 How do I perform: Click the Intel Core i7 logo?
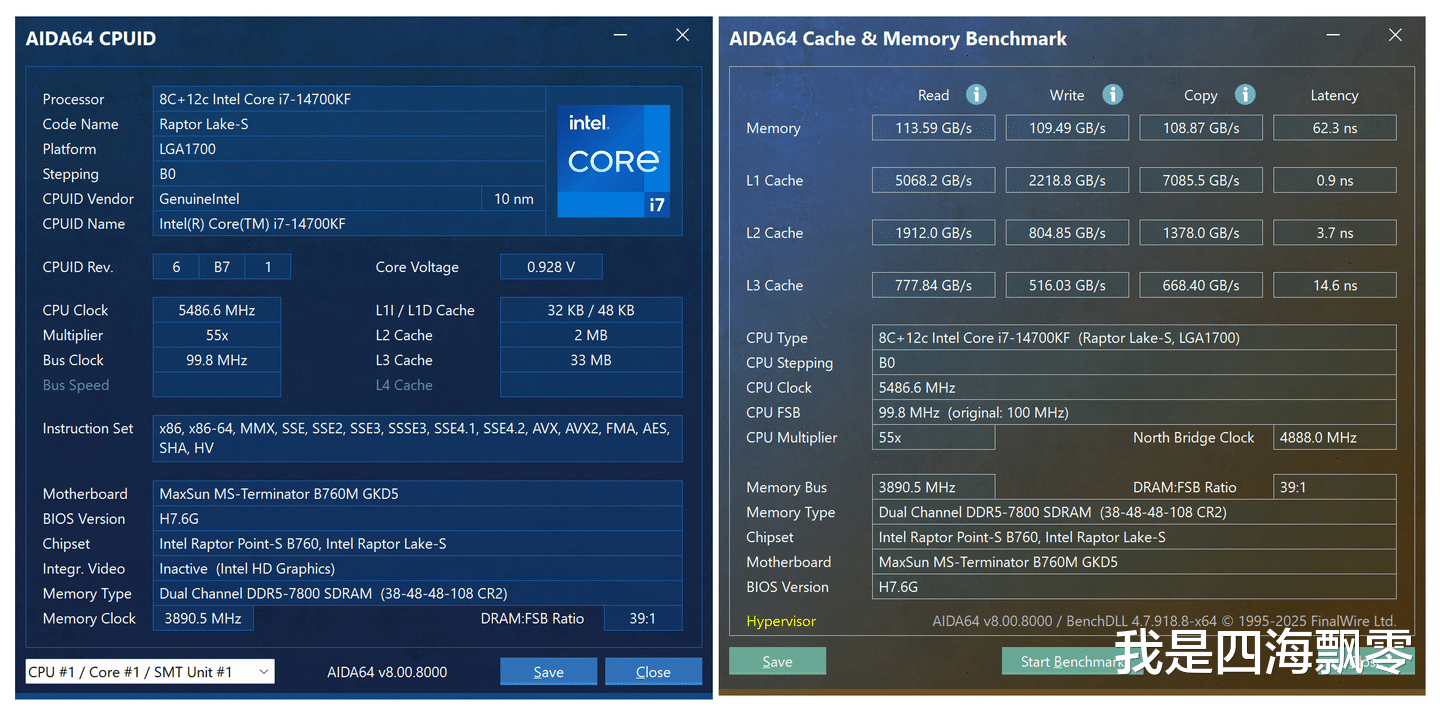(614, 161)
